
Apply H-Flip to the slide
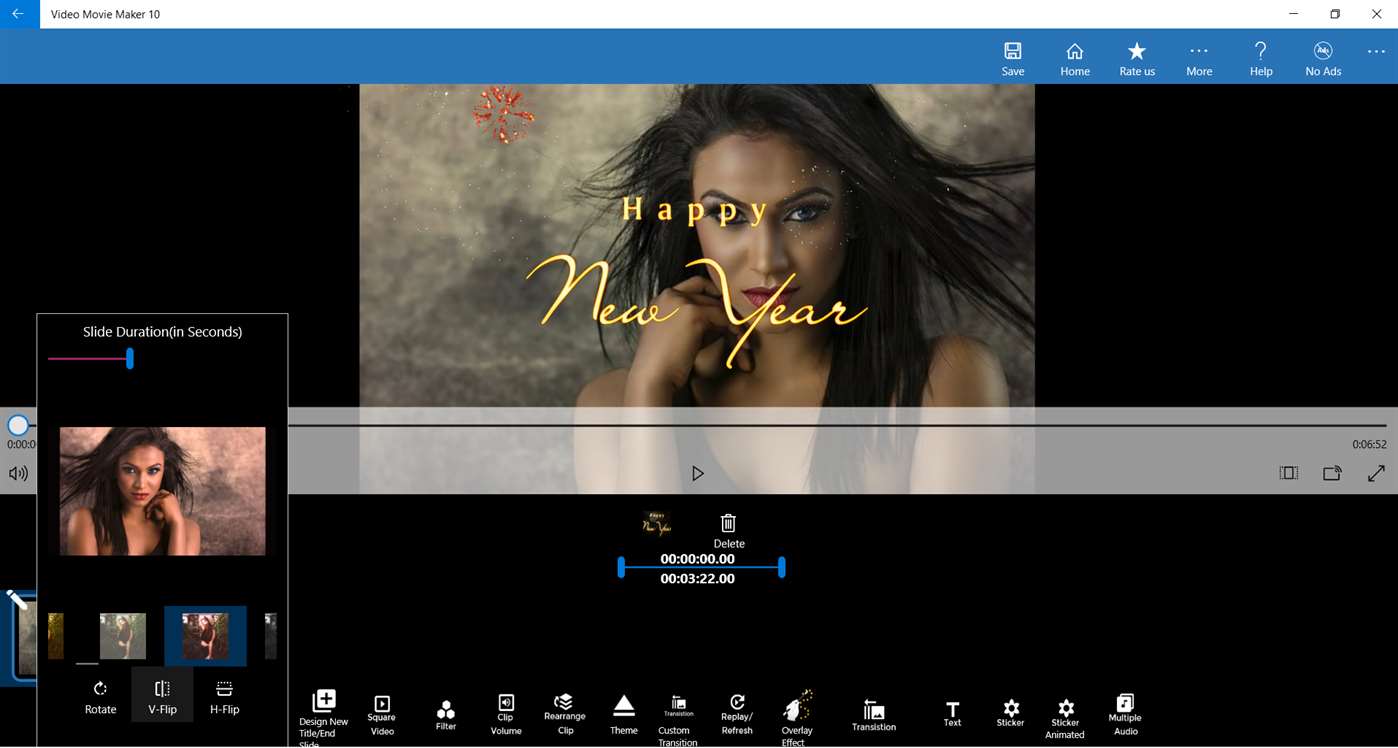pos(224,697)
